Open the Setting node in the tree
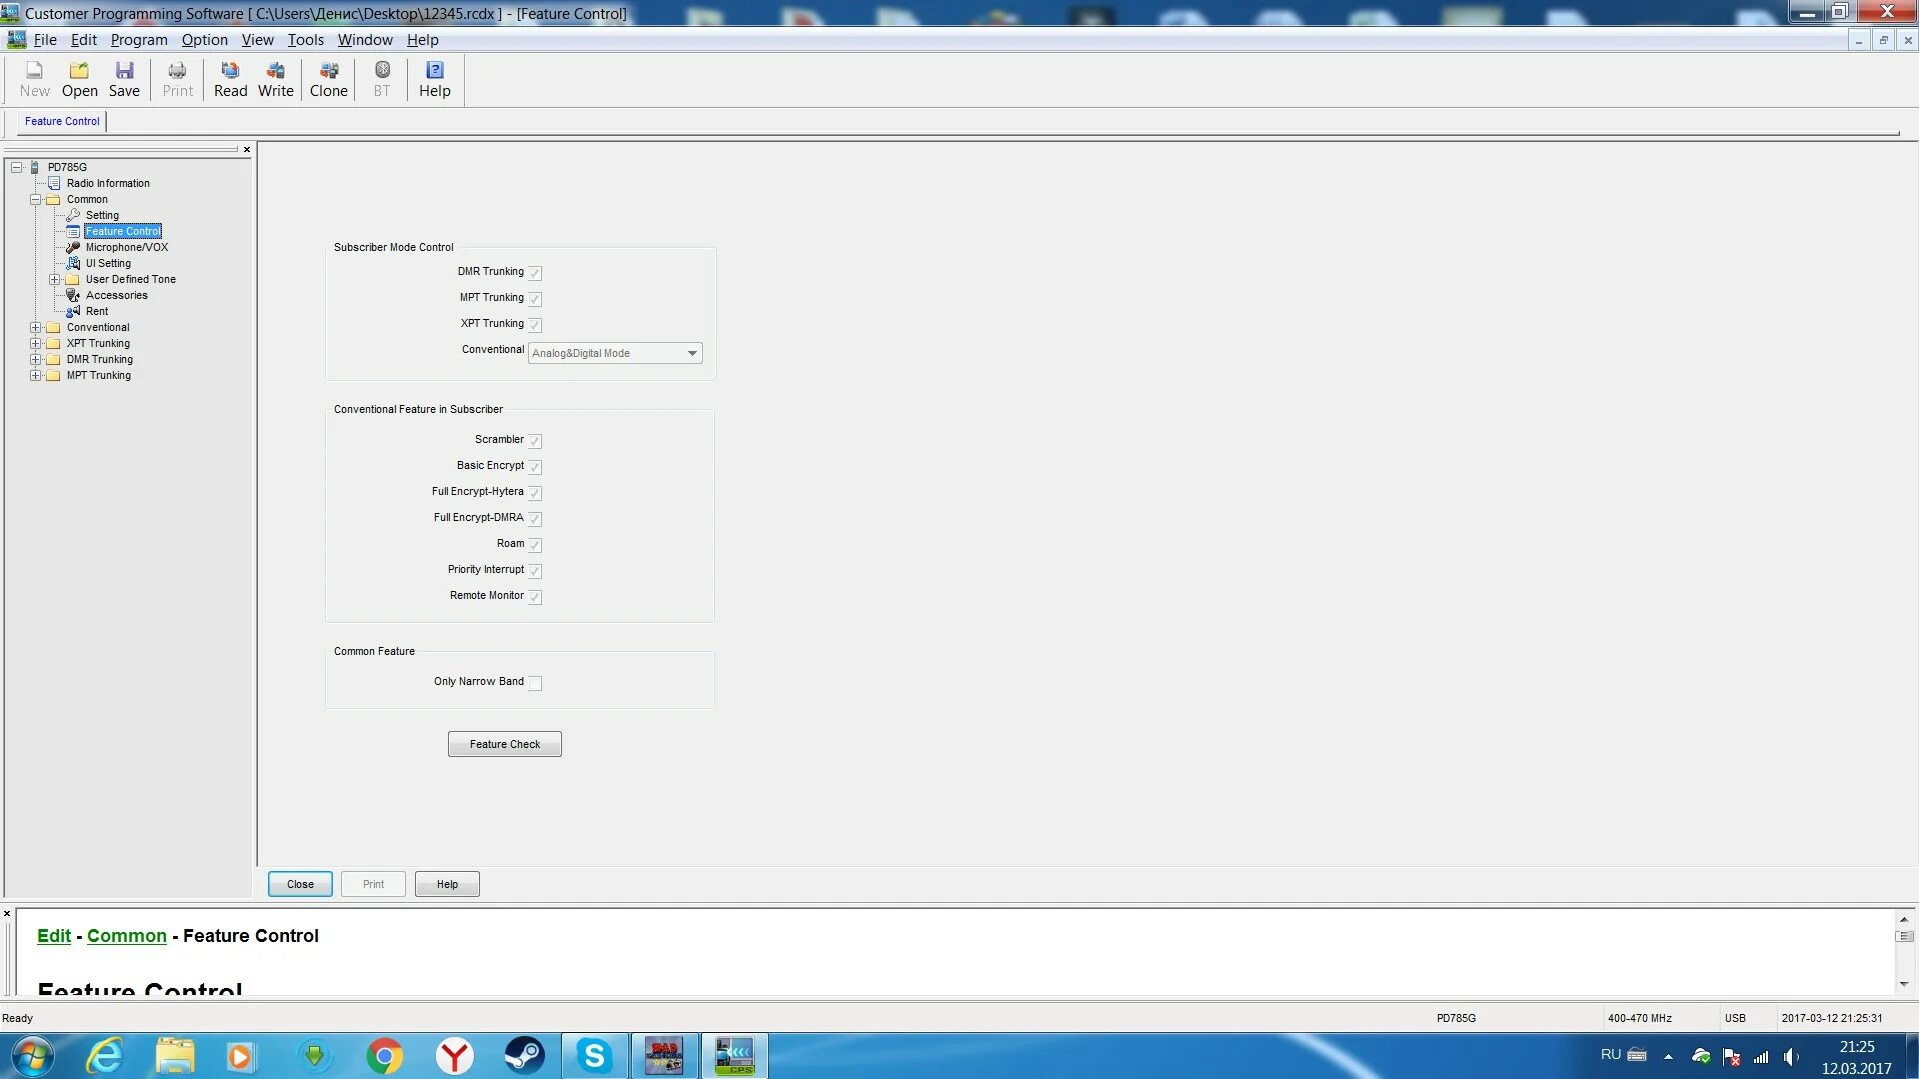The height and width of the screenshot is (1079, 1919). pyautogui.click(x=102, y=215)
